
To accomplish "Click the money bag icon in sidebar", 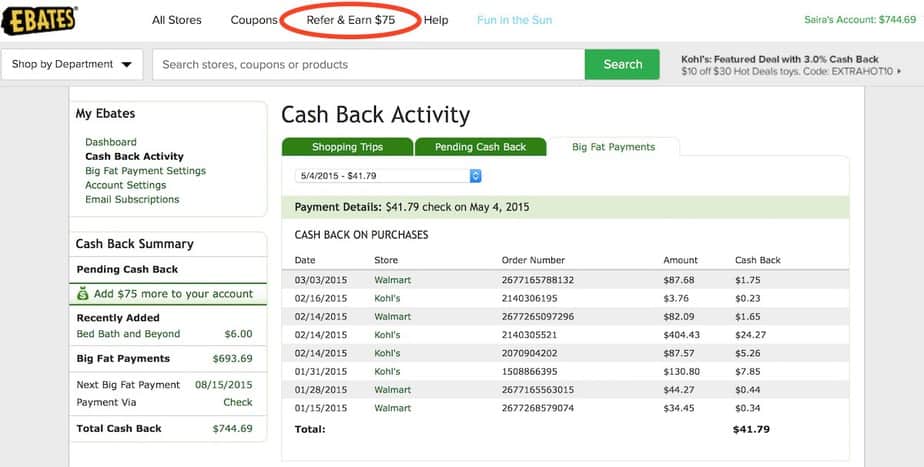I will tap(84, 294).
